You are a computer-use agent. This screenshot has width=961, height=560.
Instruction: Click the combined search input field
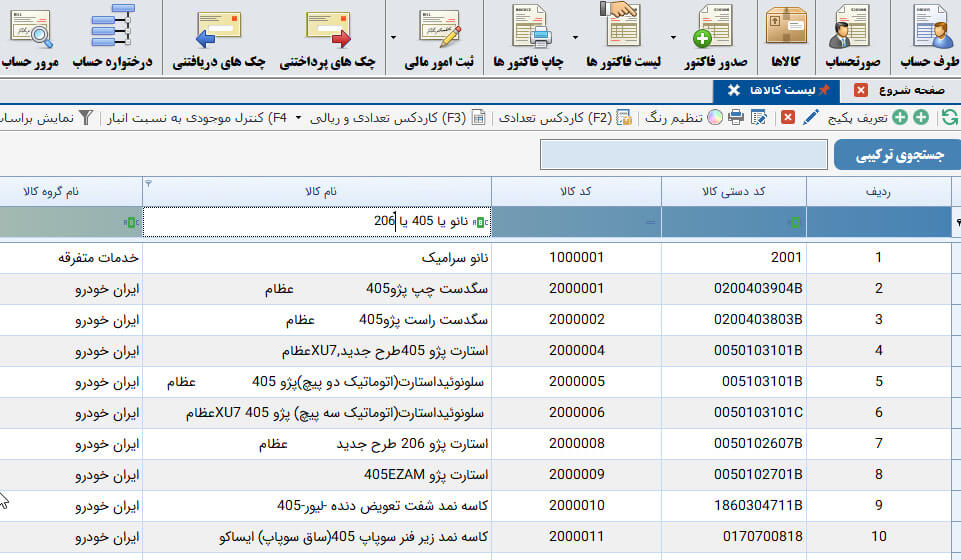click(683, 154)
